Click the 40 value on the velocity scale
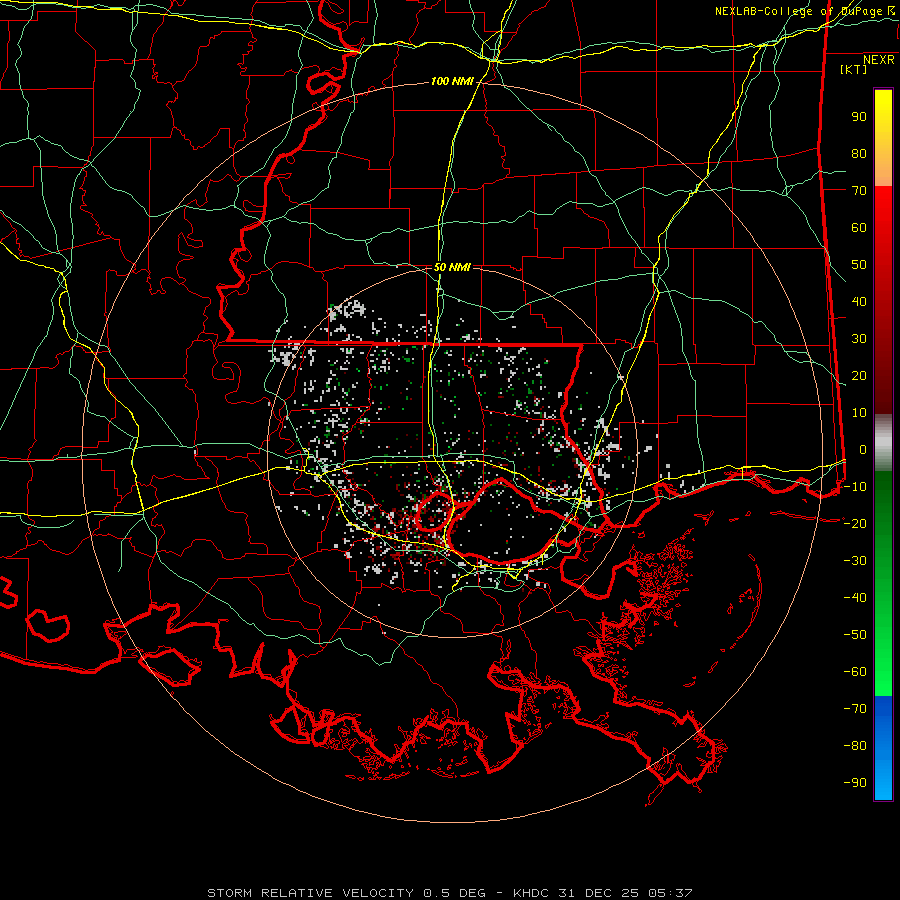The height and width of the screenshot is (900, 900). [x=859, y=301]
